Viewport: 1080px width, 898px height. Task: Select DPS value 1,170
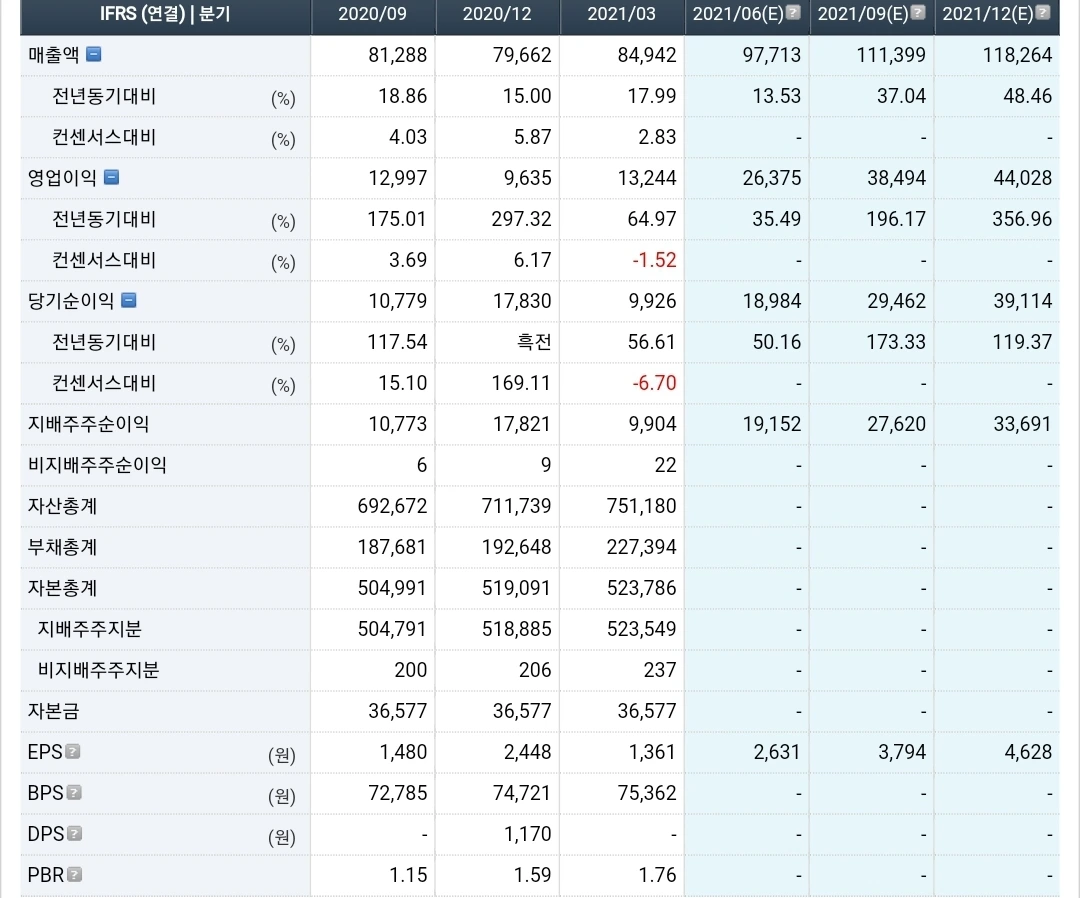[527, 834]
